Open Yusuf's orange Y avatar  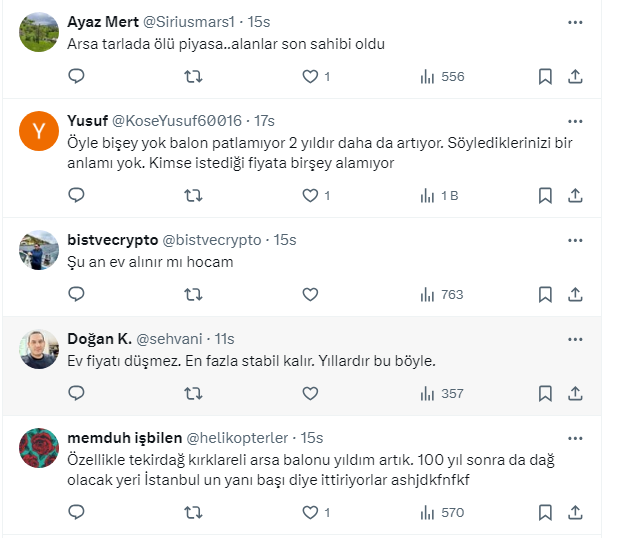39,131
